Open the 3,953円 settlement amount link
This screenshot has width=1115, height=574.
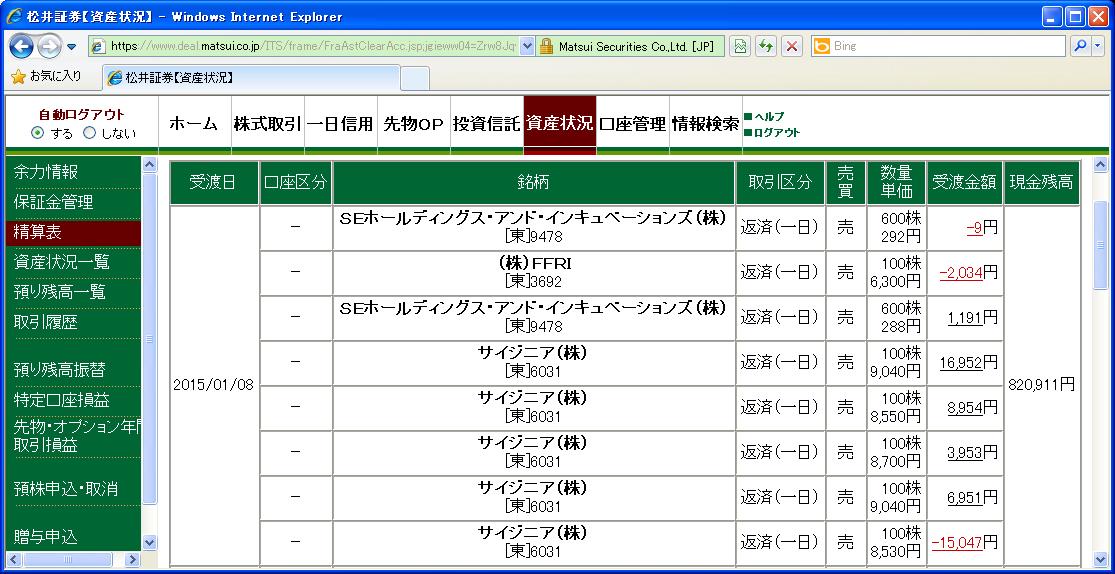click(x=965, y=452)
